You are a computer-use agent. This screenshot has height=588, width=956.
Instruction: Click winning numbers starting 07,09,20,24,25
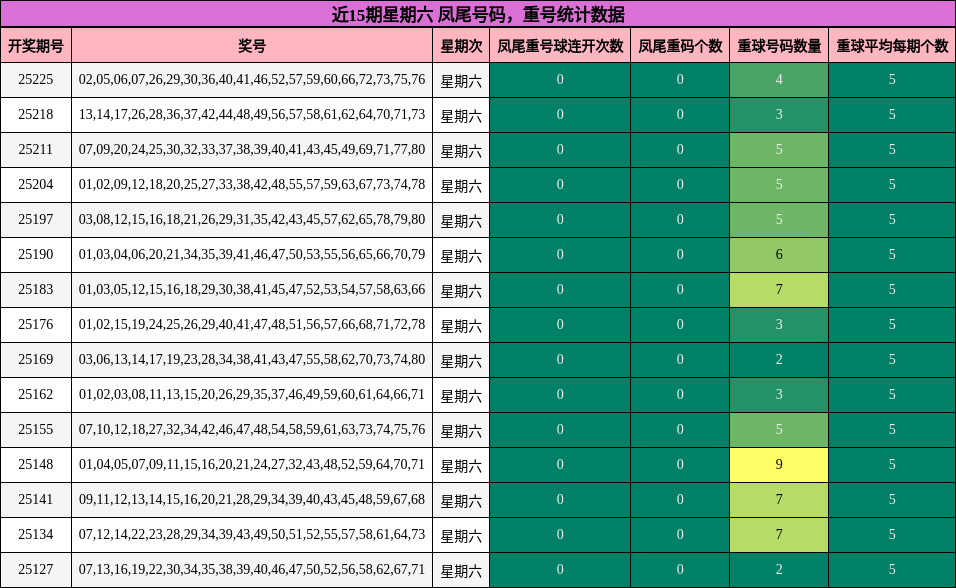pos(252,149)
